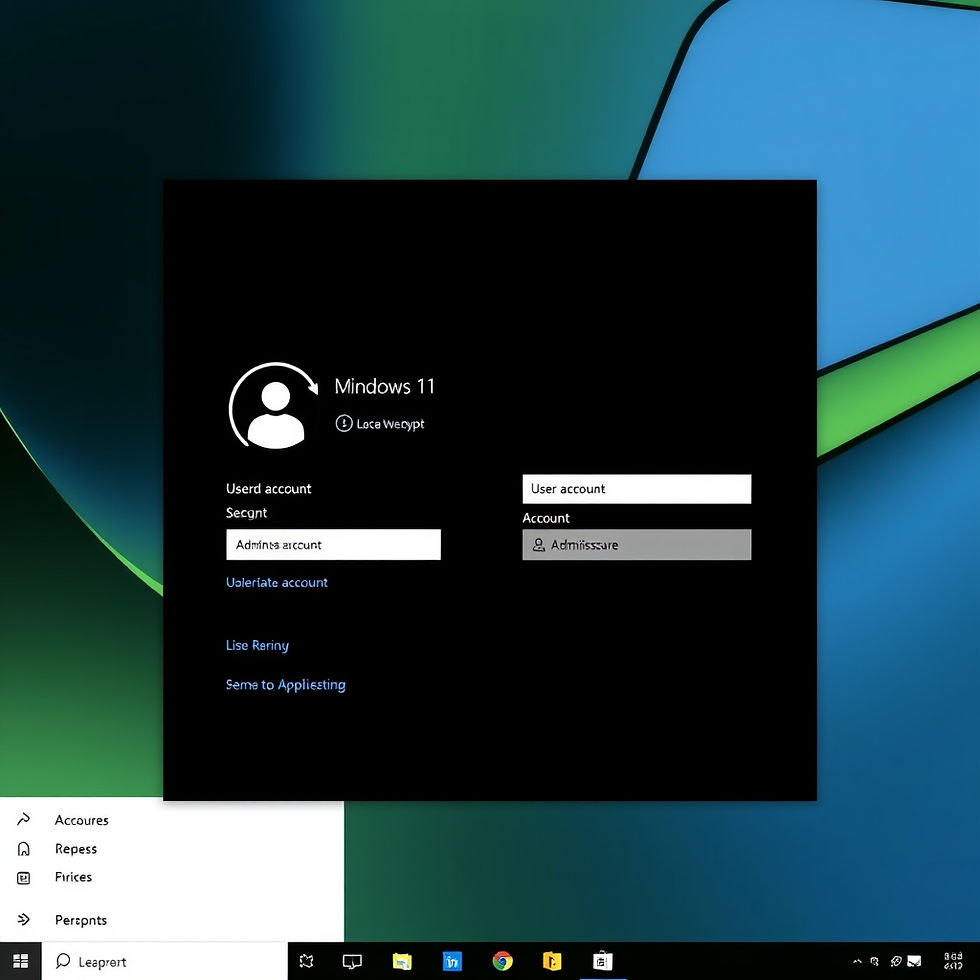The image size is (980, 980).
Task: Open Task View from the taskbar
Action: pos(352,961)
